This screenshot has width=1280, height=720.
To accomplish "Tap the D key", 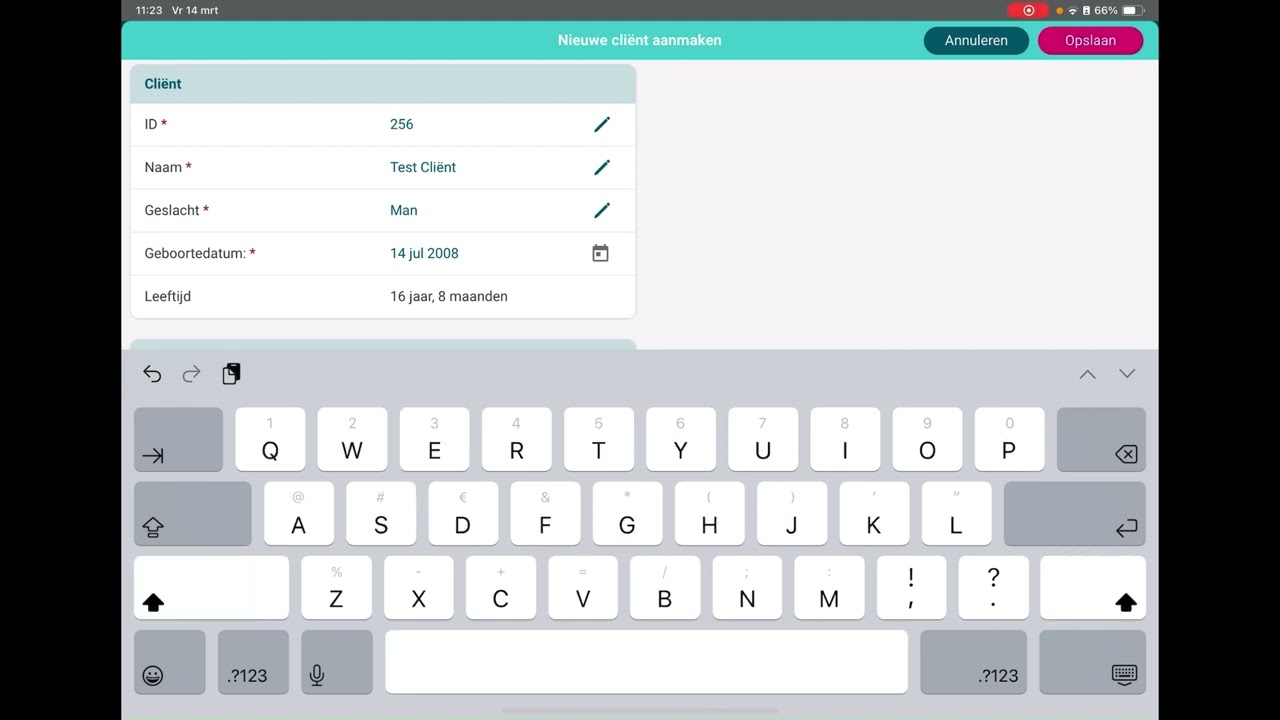I will [463, 514].
